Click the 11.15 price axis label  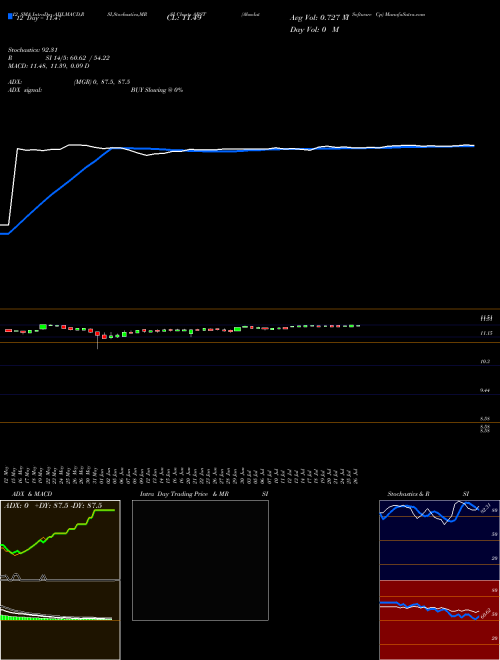tap(486, 333)
